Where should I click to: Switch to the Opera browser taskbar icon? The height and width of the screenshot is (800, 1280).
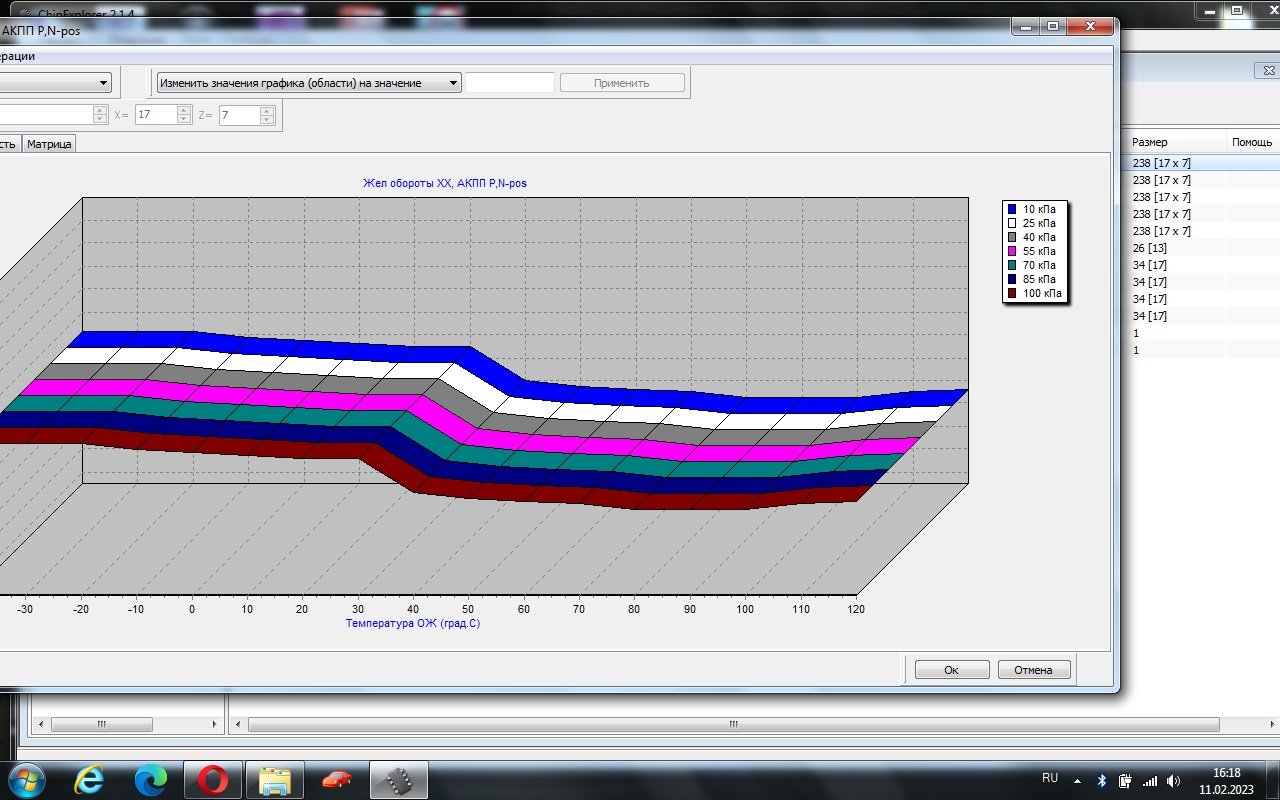coord(212,779)
